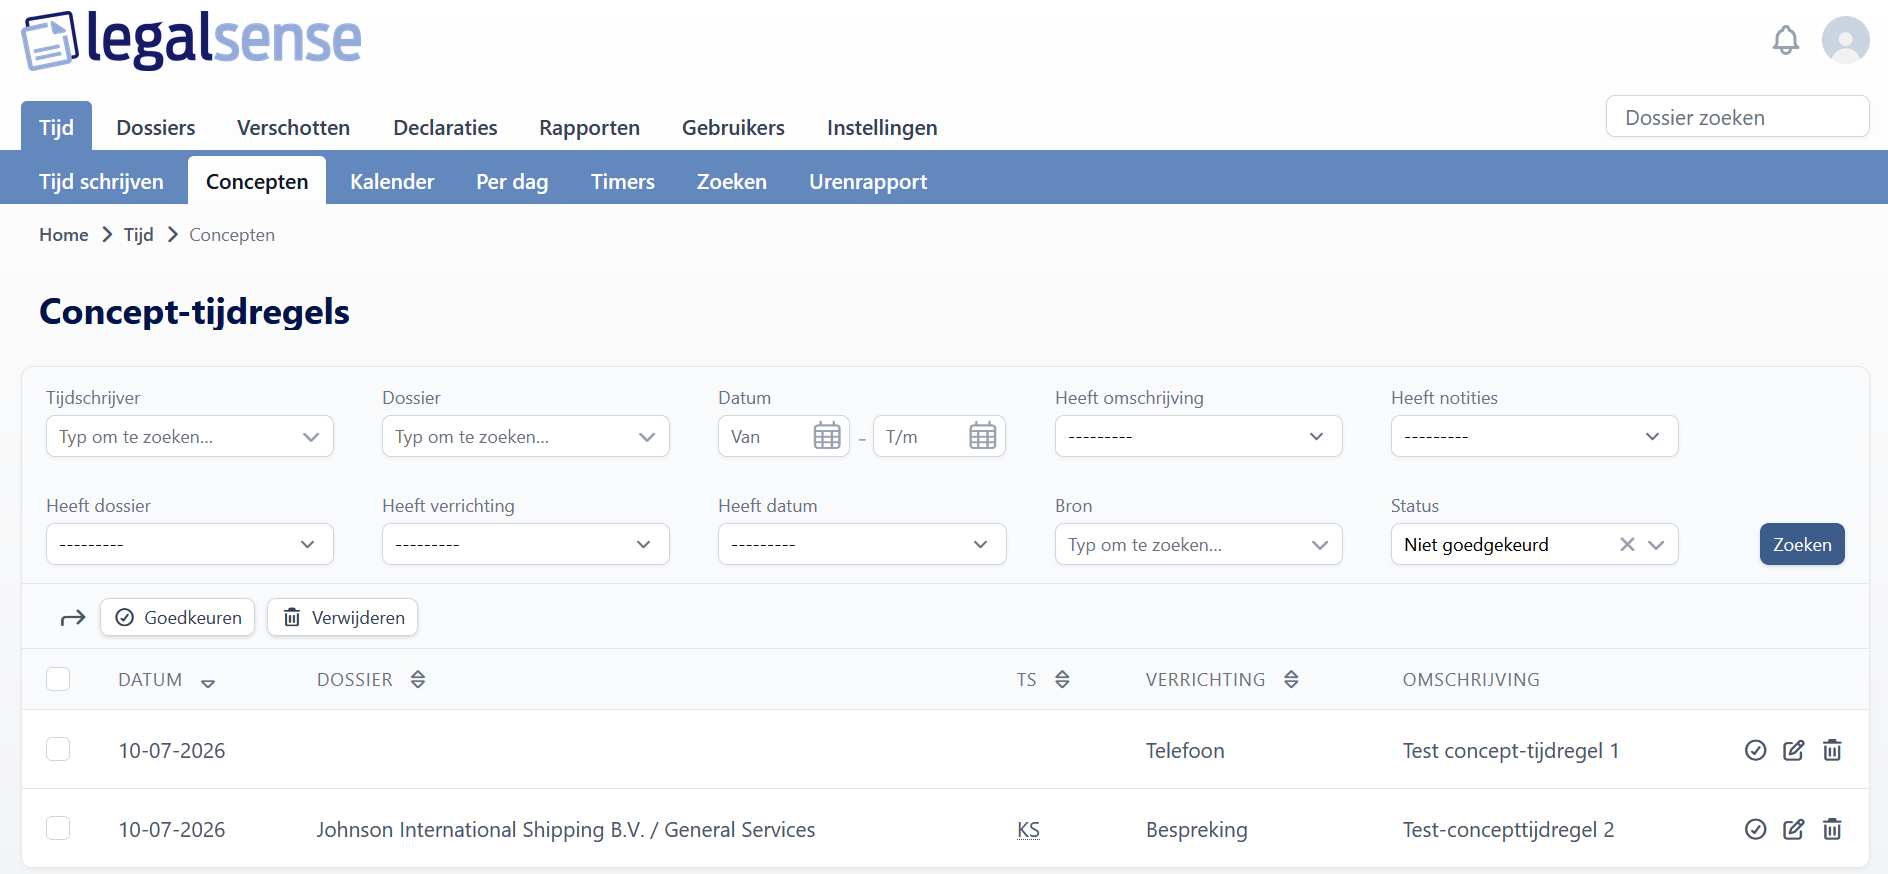Click the Verwijderen button
The height and width of the screenshot is (874, 1888).
click(342, 617)
